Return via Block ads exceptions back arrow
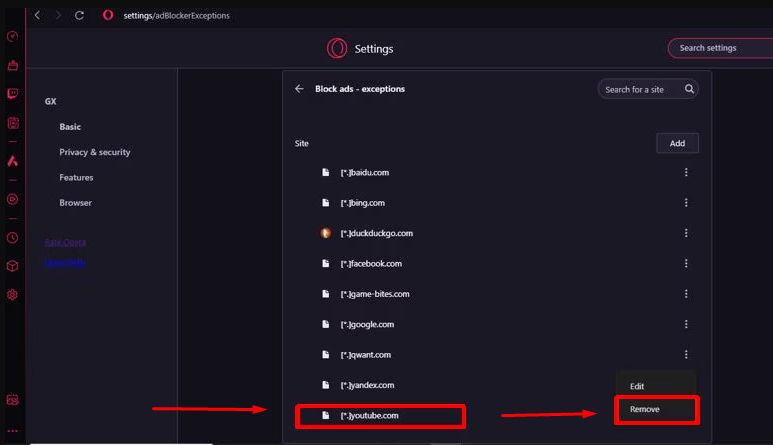This screenshot has height=445, width=773. click(299, 89)
